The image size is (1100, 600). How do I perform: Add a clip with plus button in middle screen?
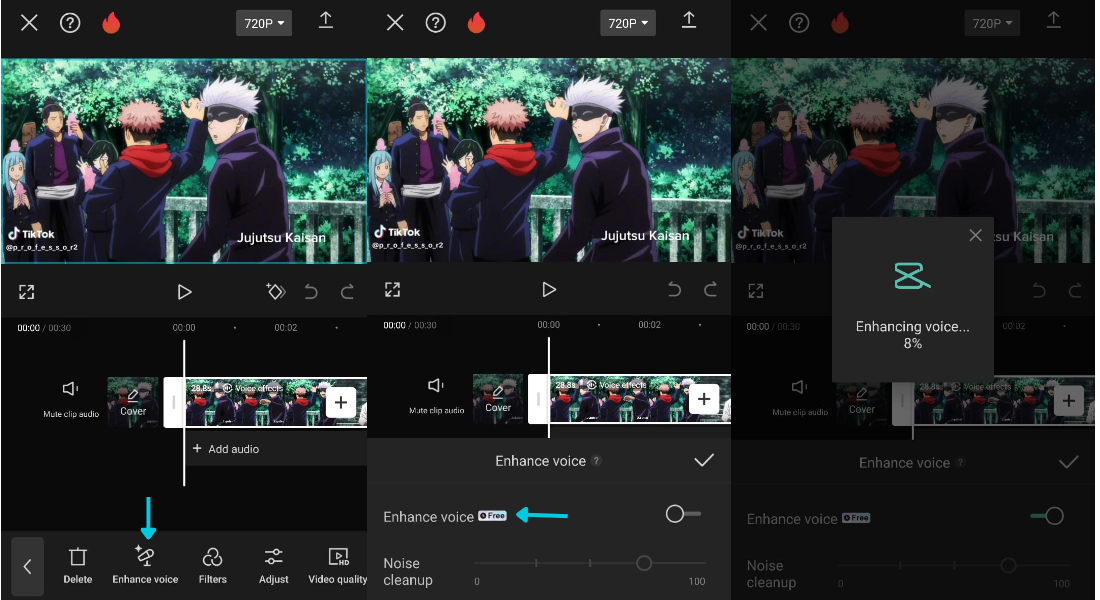point(704,399)
